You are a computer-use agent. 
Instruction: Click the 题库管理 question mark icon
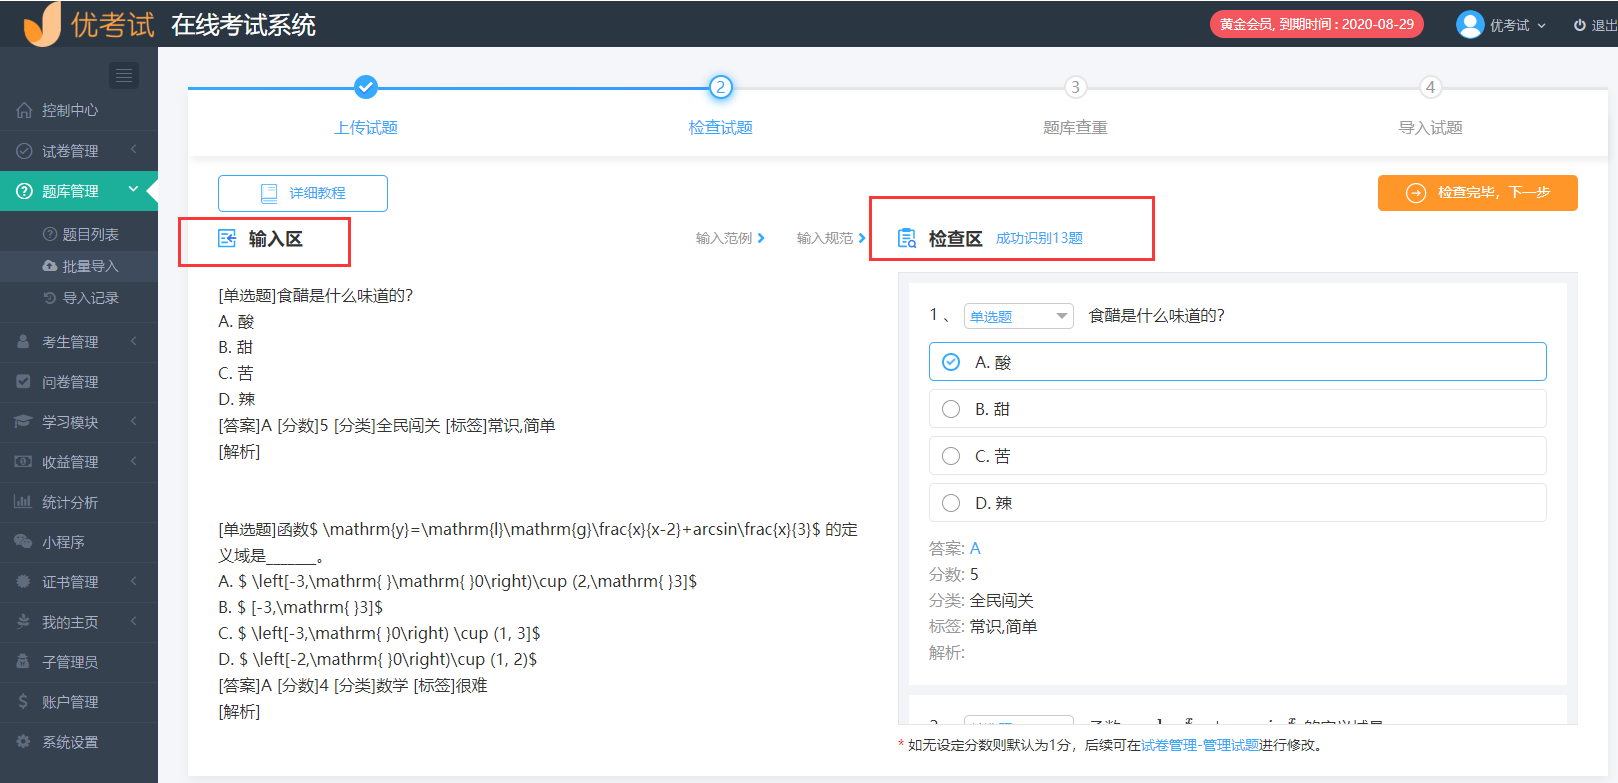pos(24,191)
